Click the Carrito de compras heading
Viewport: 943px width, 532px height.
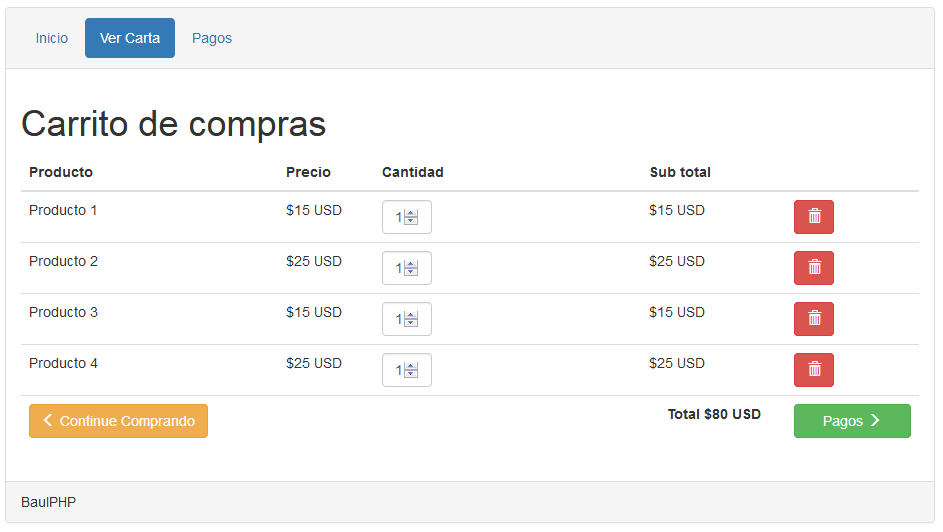[174, 124]
